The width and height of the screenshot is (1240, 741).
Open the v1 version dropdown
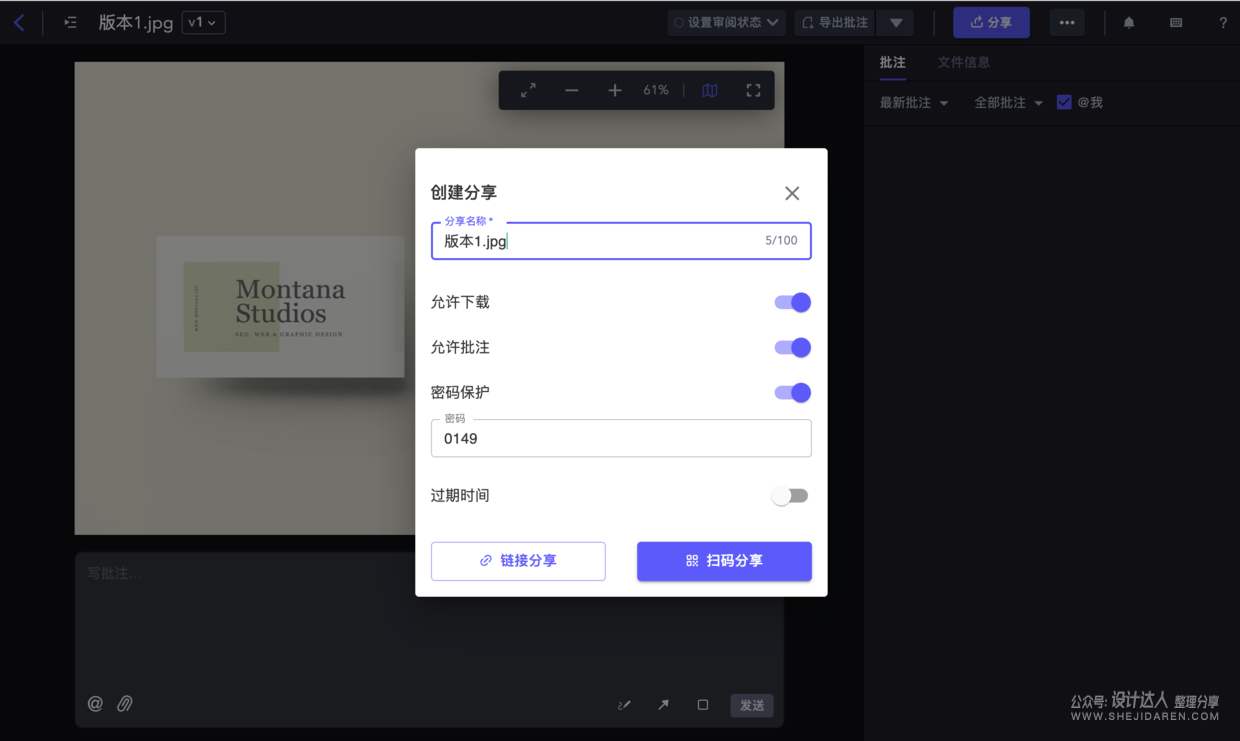[x=203, y=21]
